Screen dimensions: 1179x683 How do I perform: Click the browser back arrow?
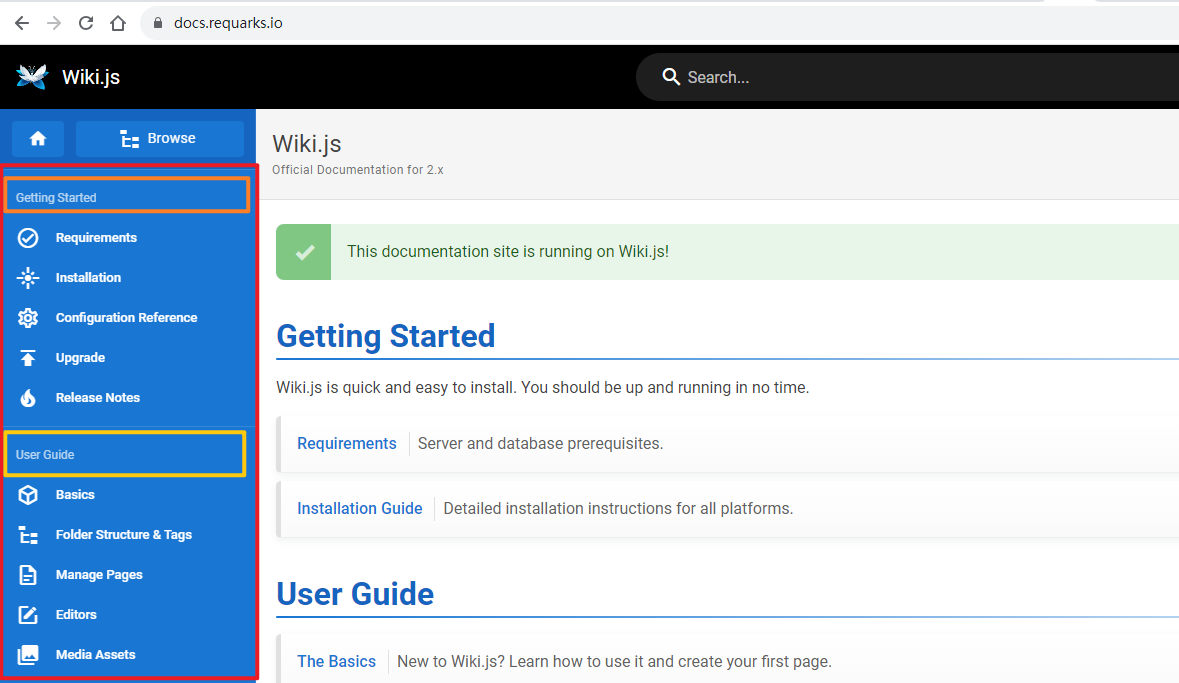pos(22,23)
